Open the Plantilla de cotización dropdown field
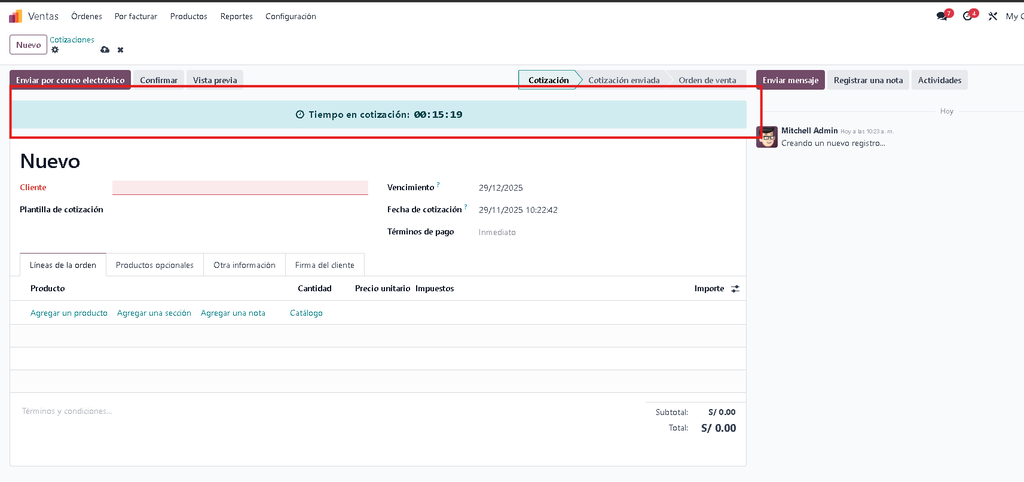 tap(240, 210)
